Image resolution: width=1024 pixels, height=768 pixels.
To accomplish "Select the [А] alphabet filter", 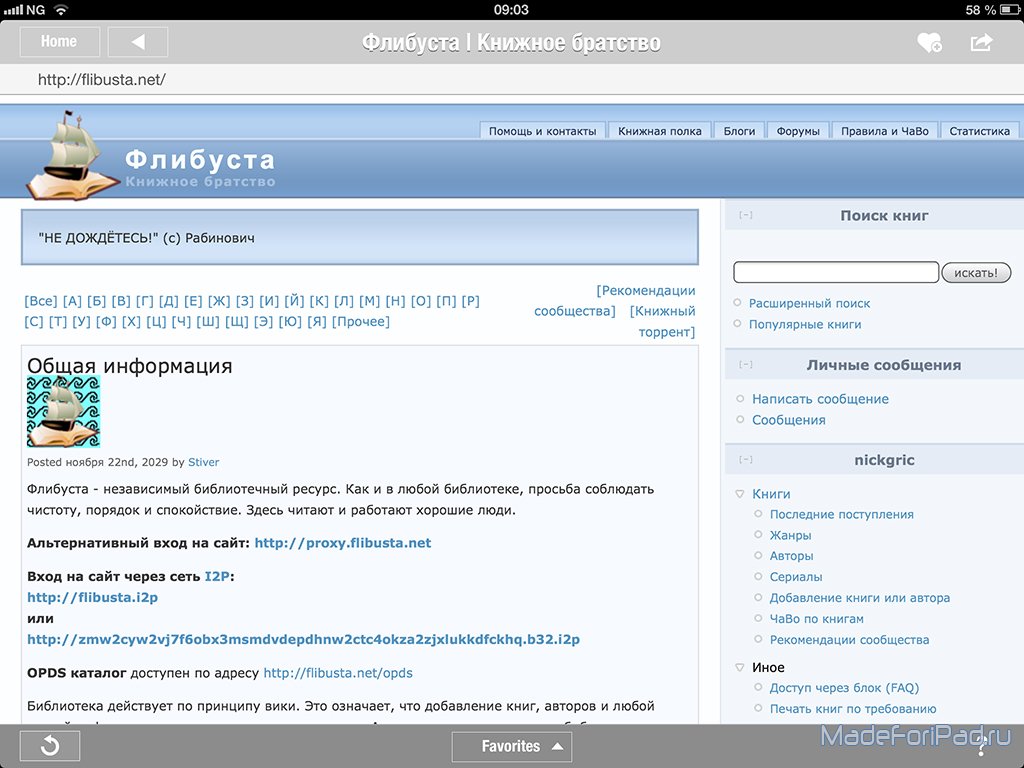I will (x=72, y=301).
